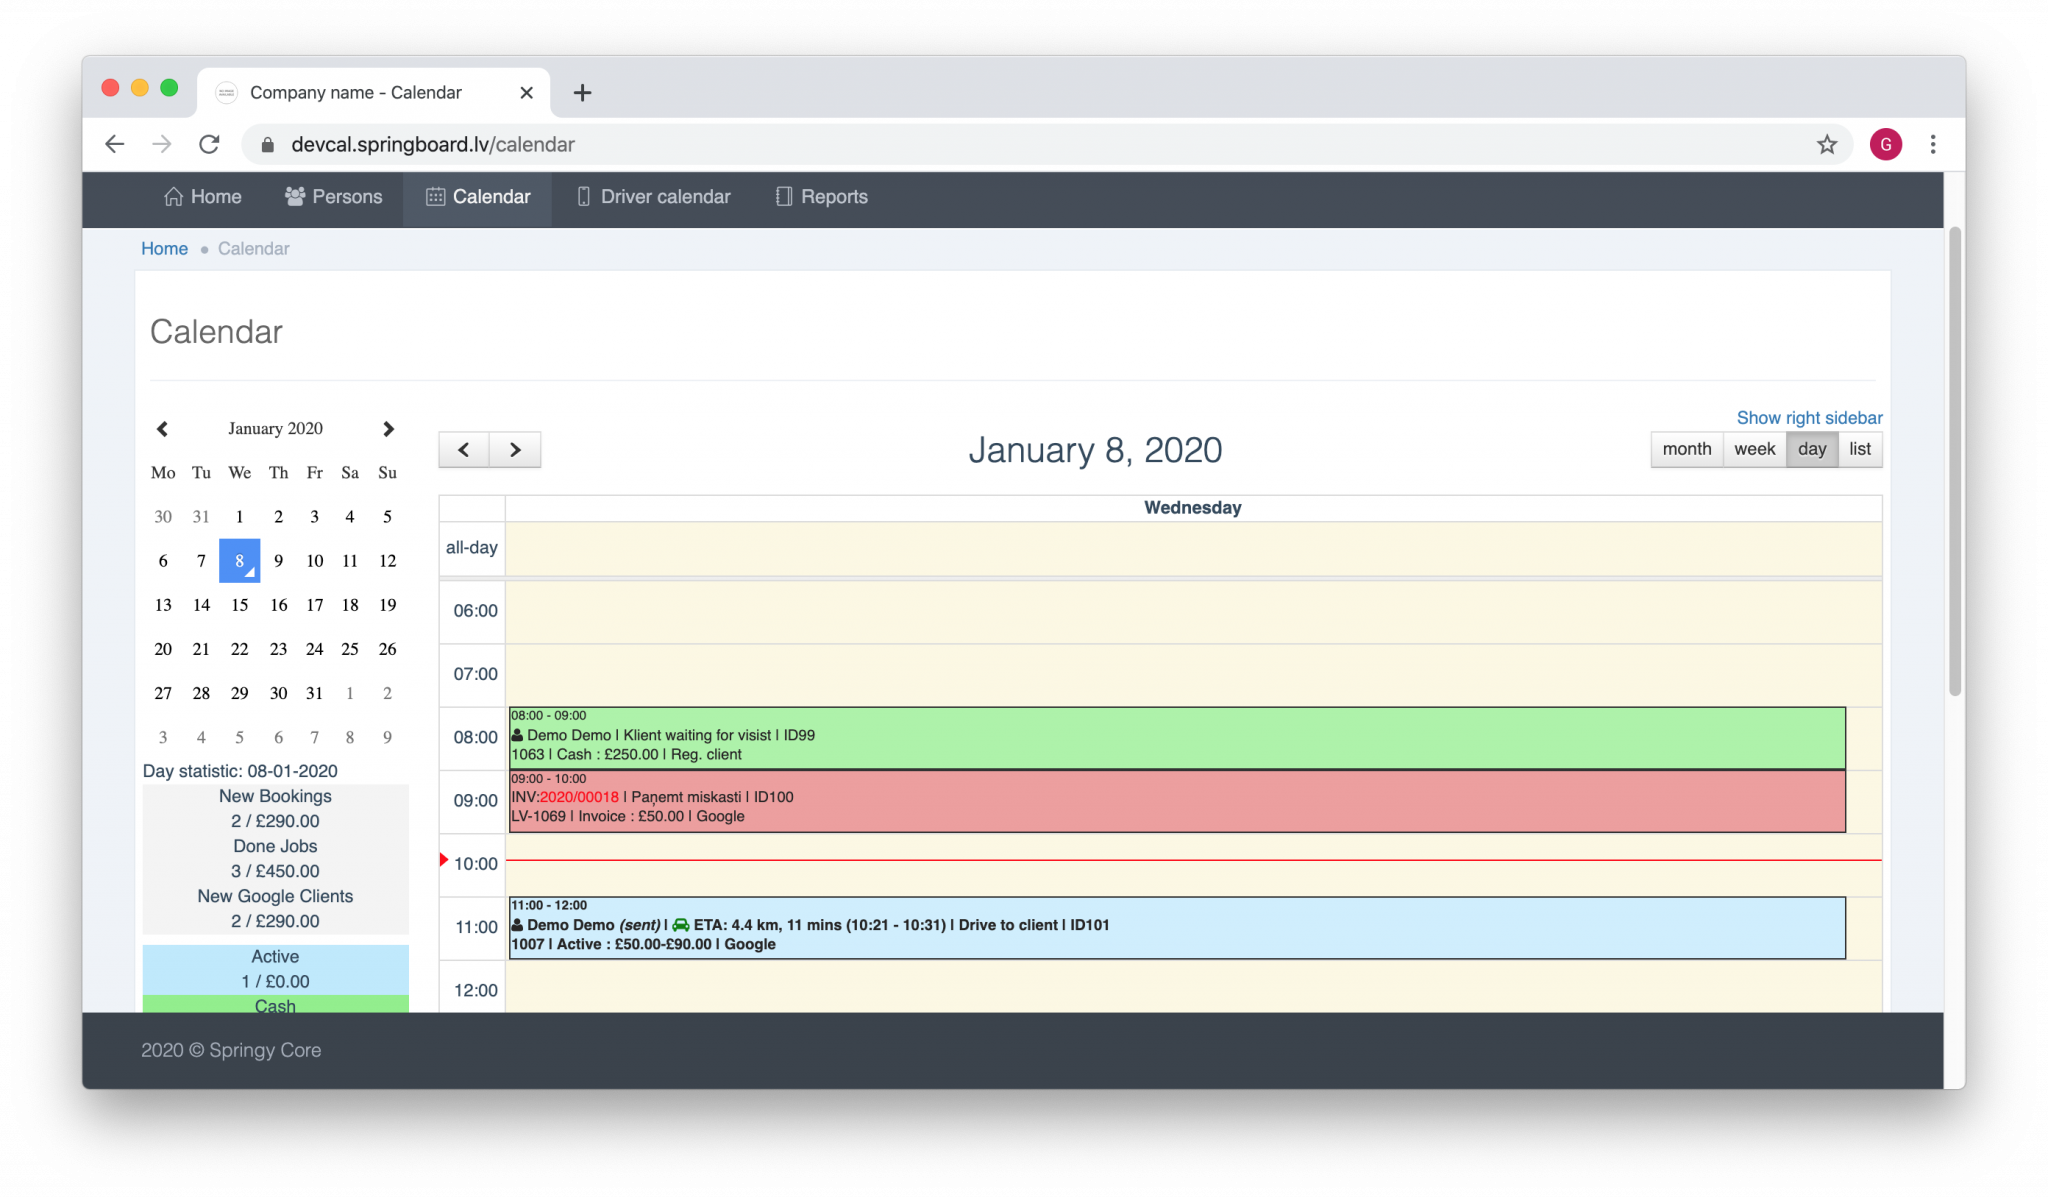The width and height of the screenshot is (2048, 1198).
Task: Open the Reports navigation item
Action: click(x=822, y=197)
